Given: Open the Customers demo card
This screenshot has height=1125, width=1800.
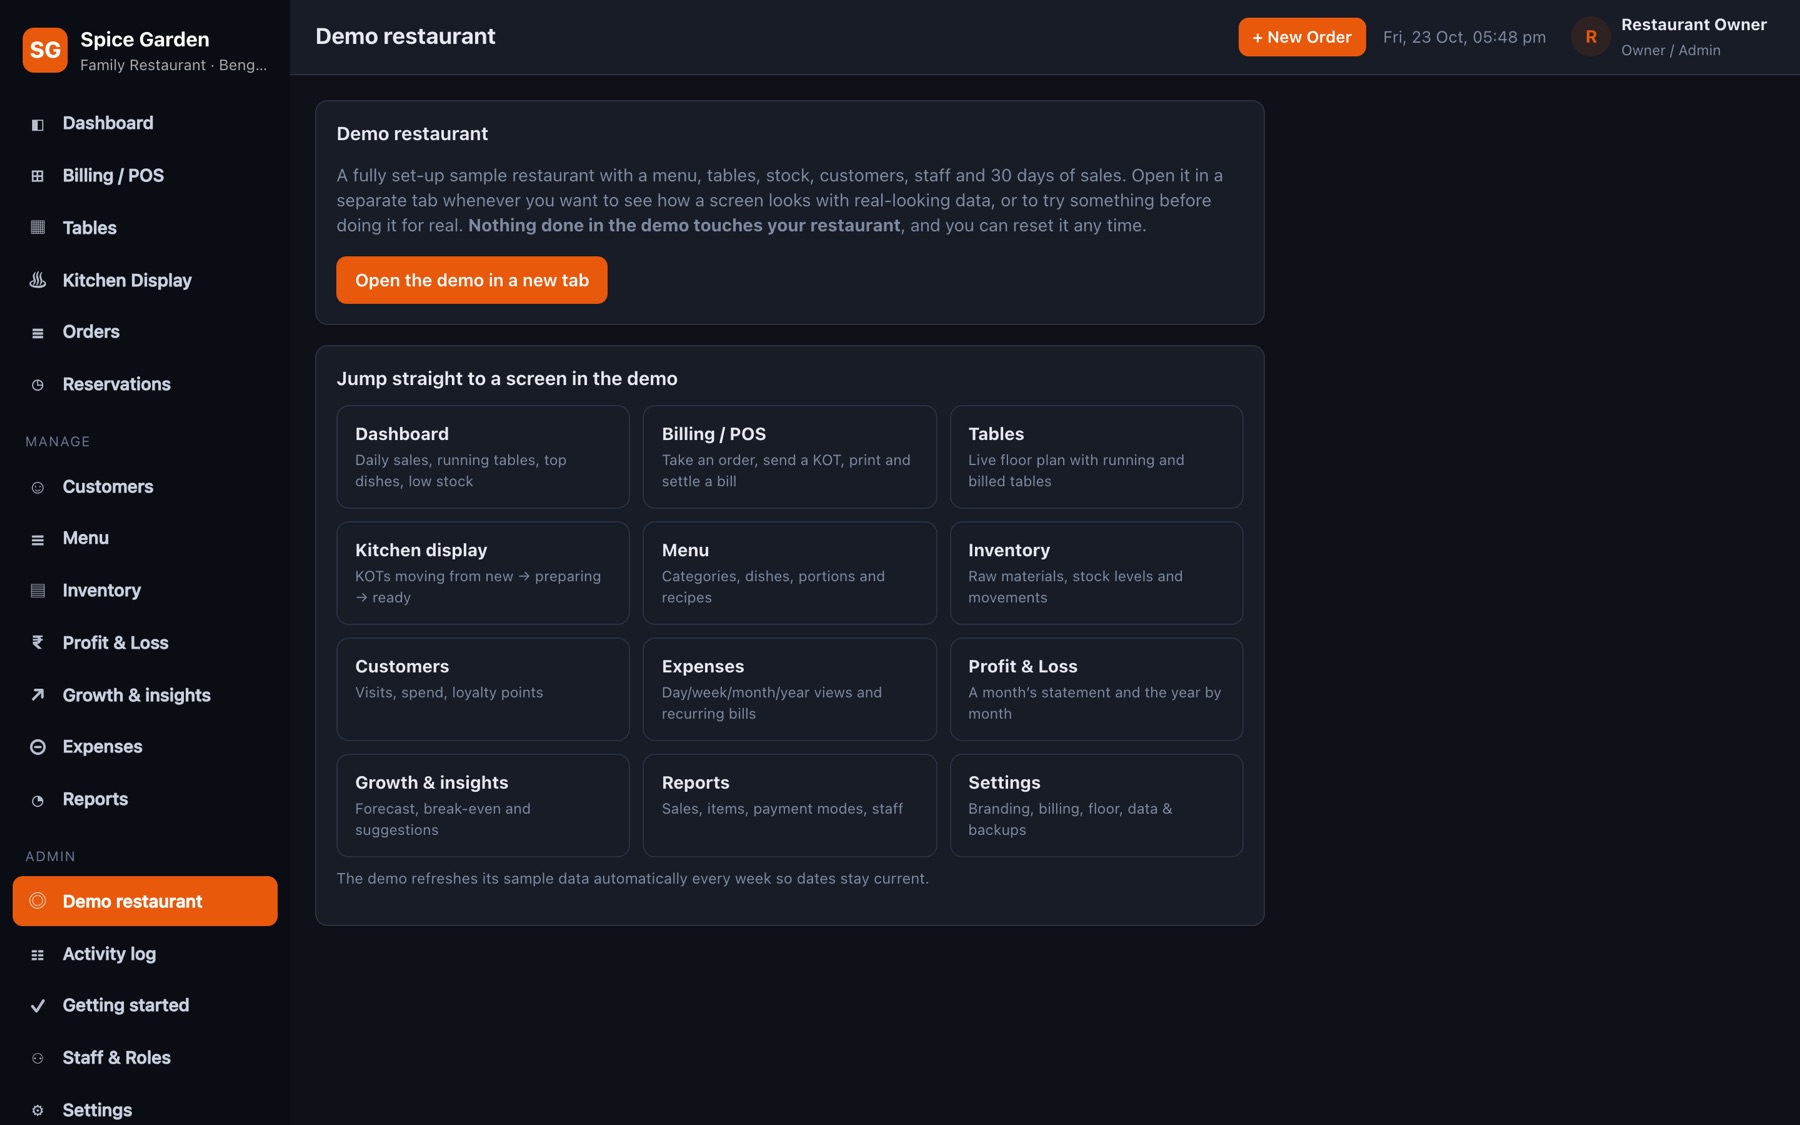Looking at the screenshot, I should click(x=483, y=689).
